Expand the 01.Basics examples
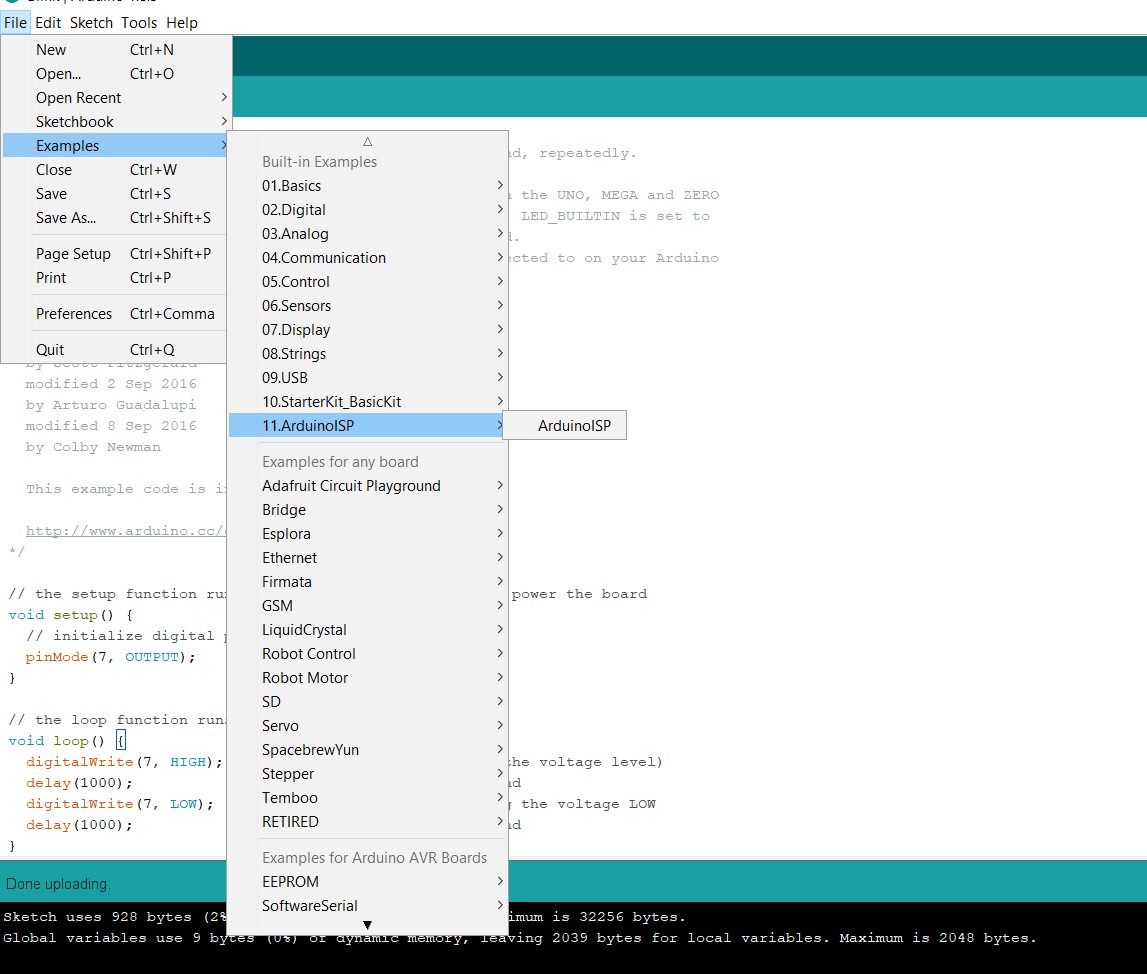 tap(368, 186)
